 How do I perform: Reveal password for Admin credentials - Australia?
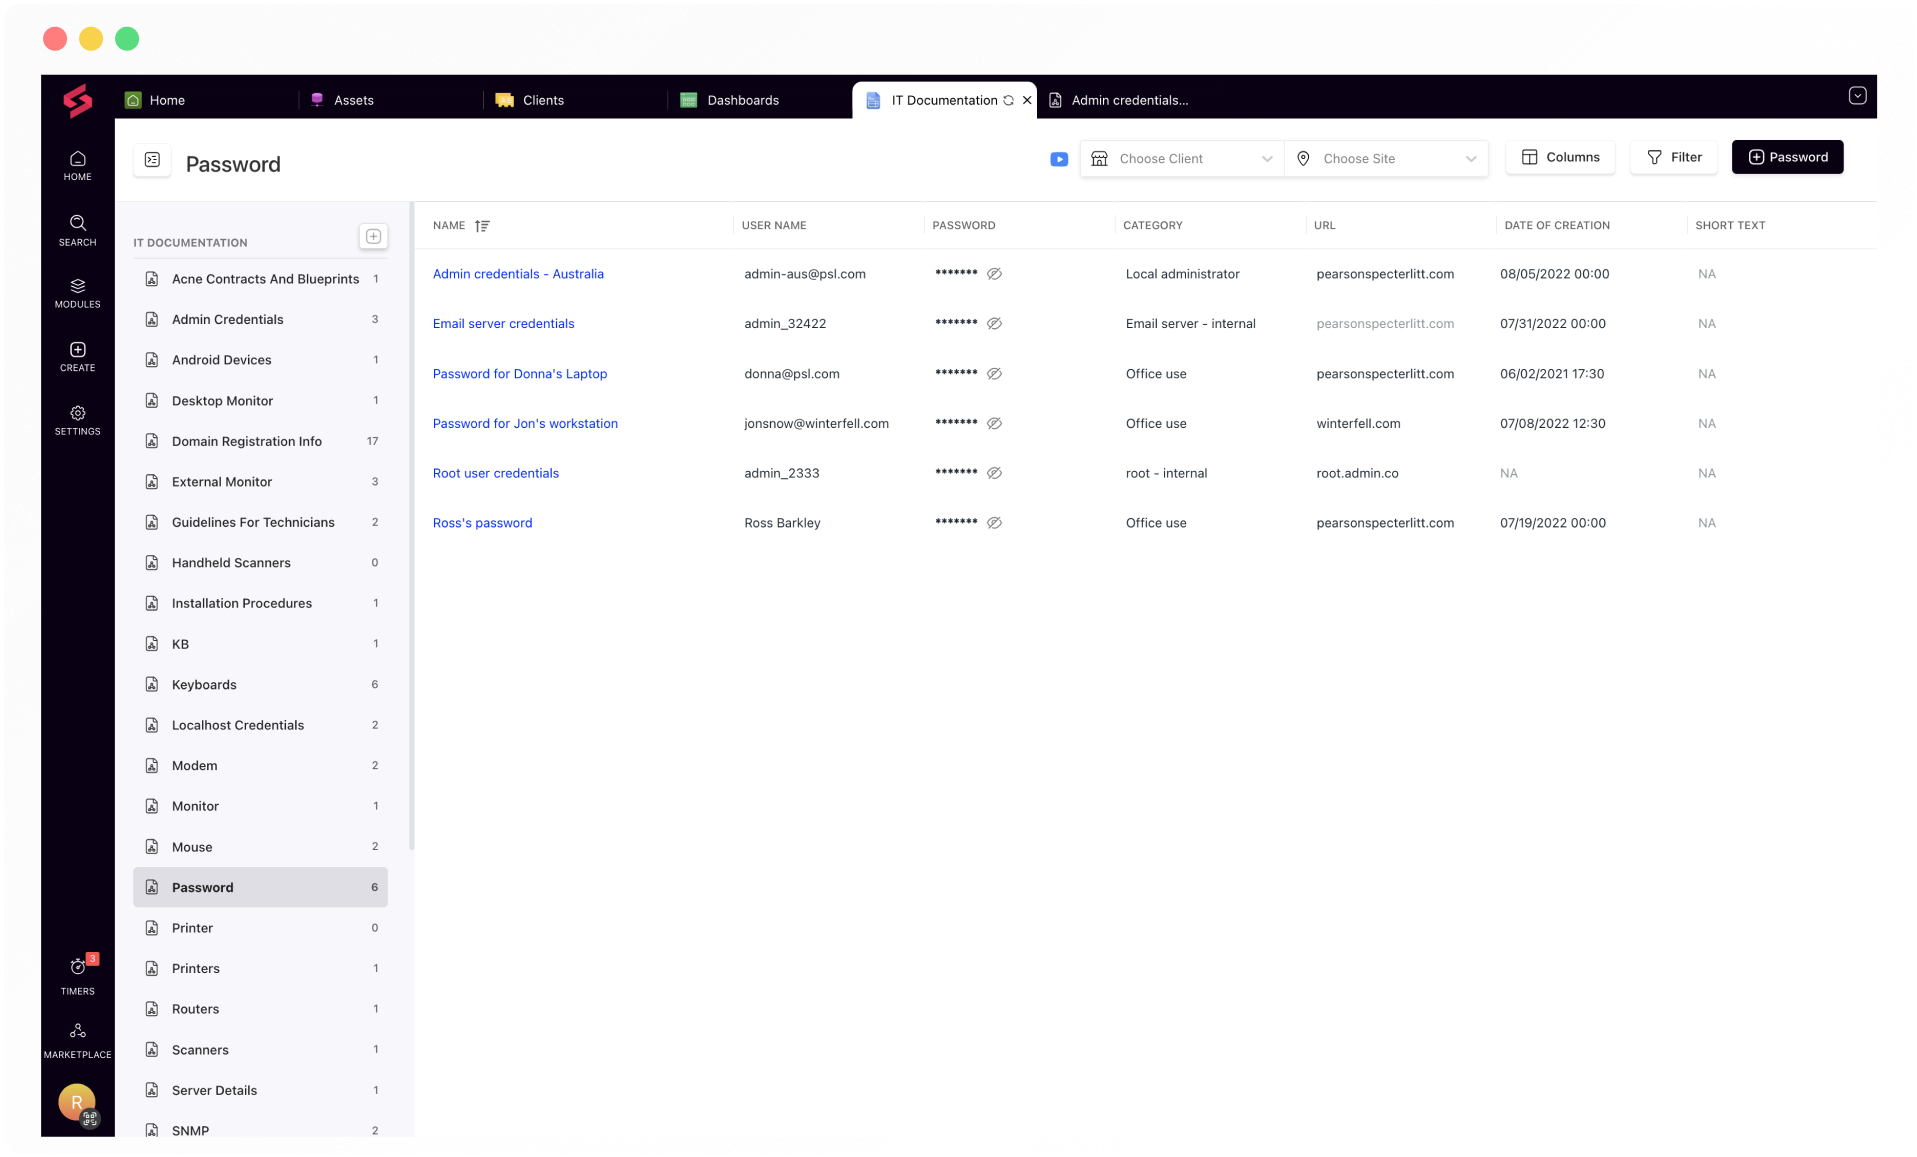pyautogui.click(x=994, y=274)
